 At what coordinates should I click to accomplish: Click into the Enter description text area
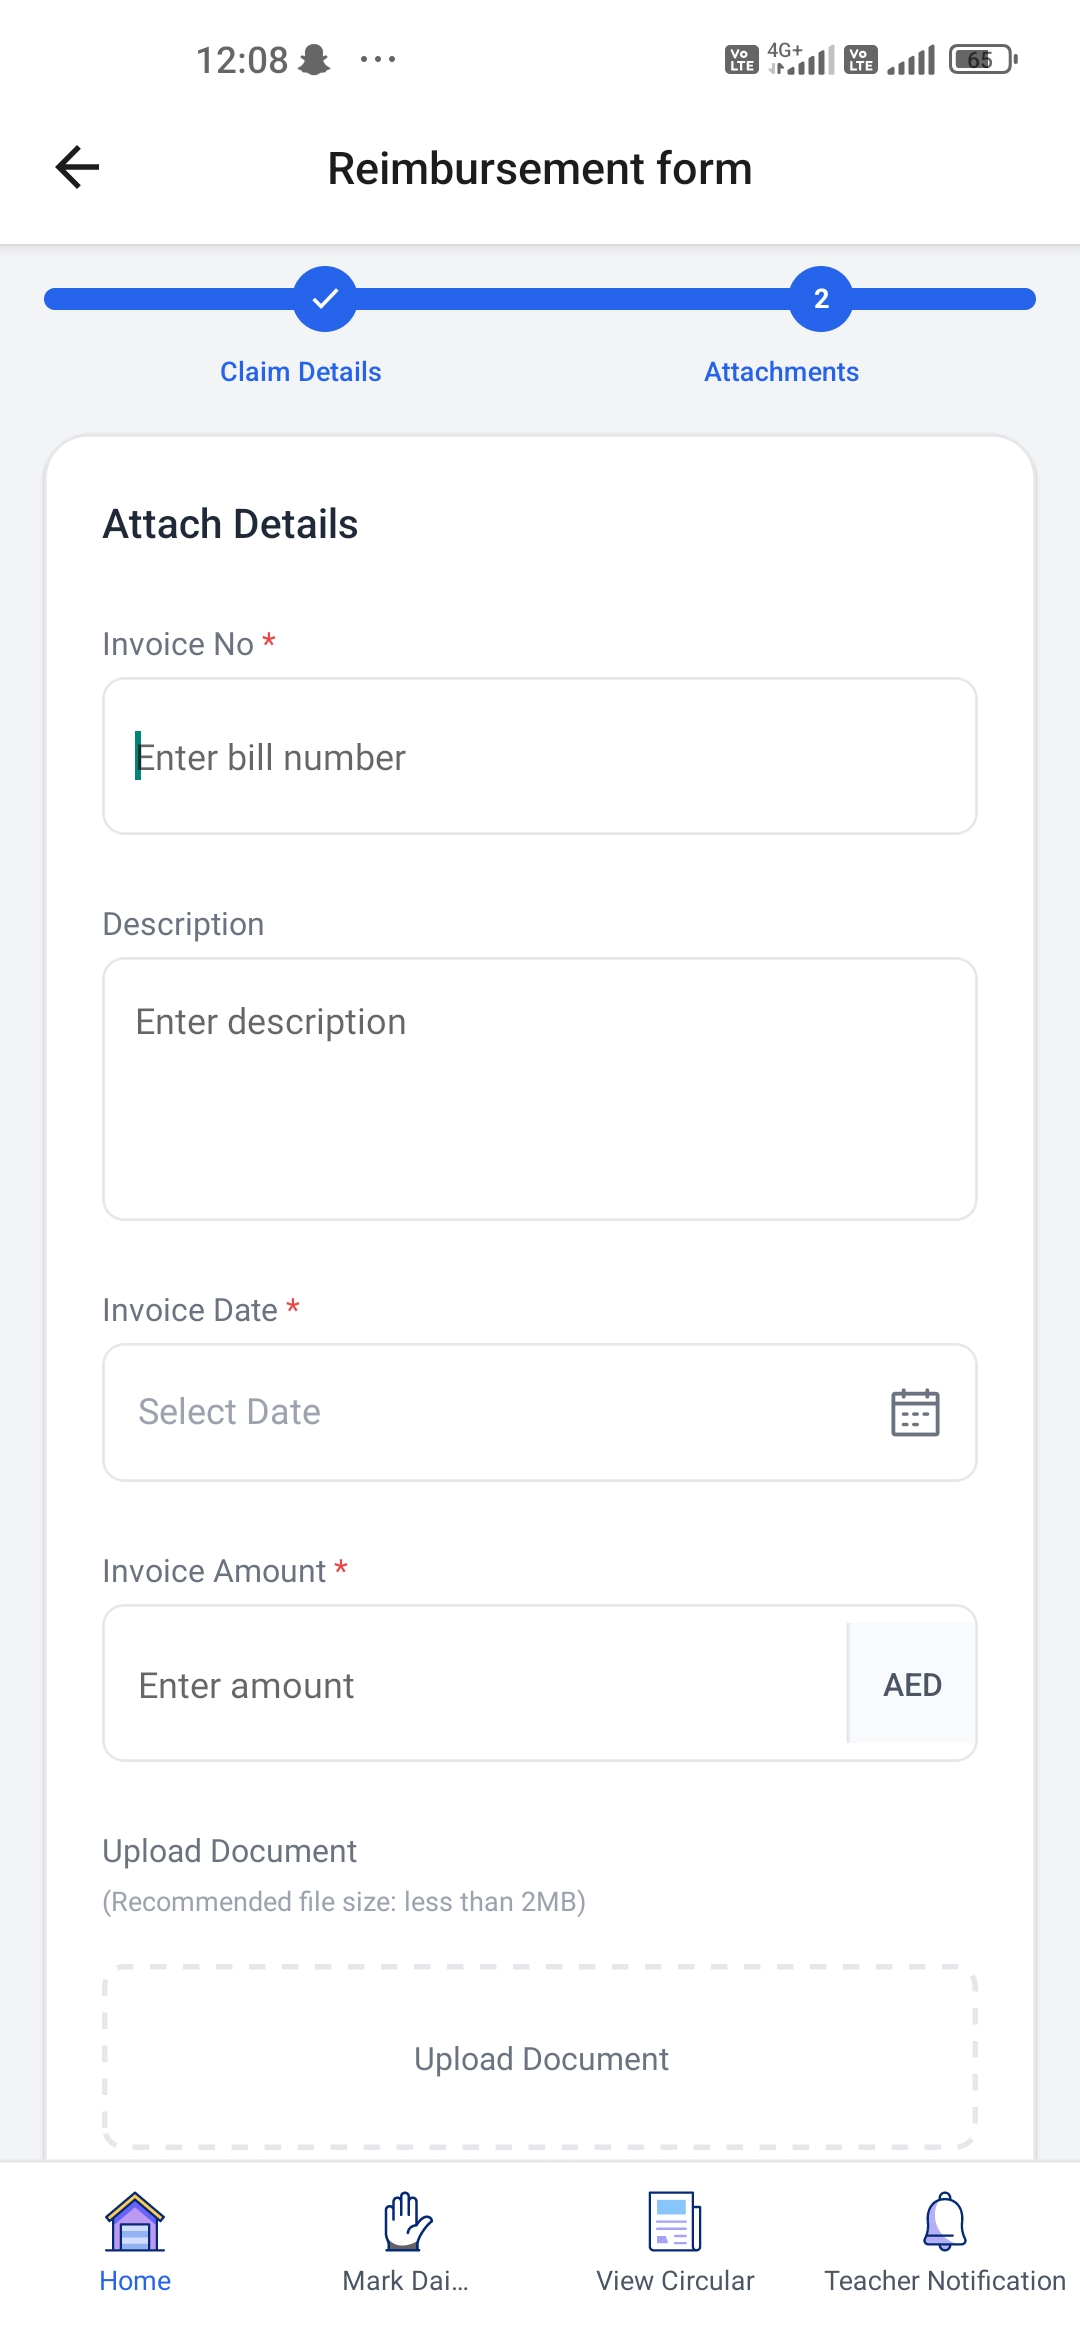point(540,1088)
